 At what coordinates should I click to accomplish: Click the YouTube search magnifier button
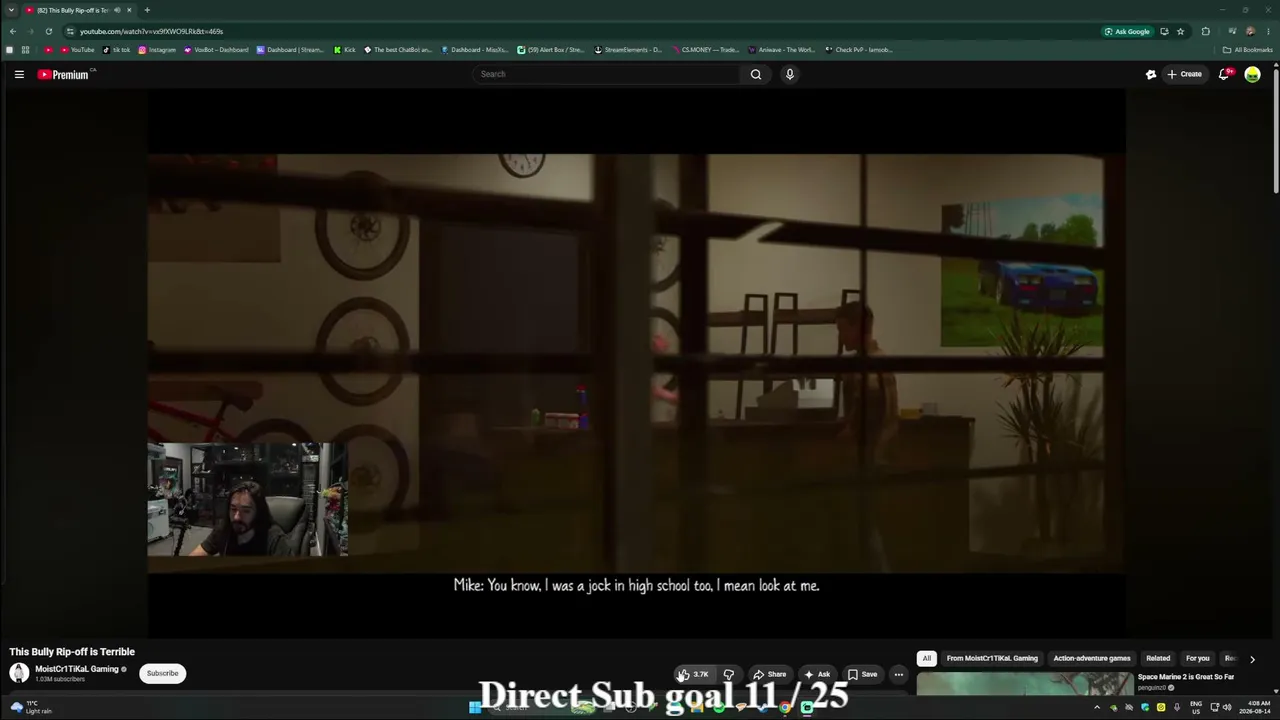[756, 74]
